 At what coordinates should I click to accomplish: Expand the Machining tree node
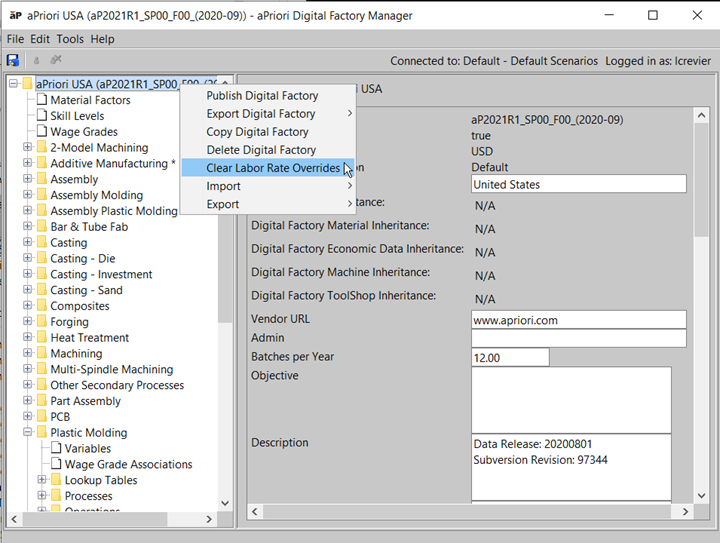coord(28,353)
